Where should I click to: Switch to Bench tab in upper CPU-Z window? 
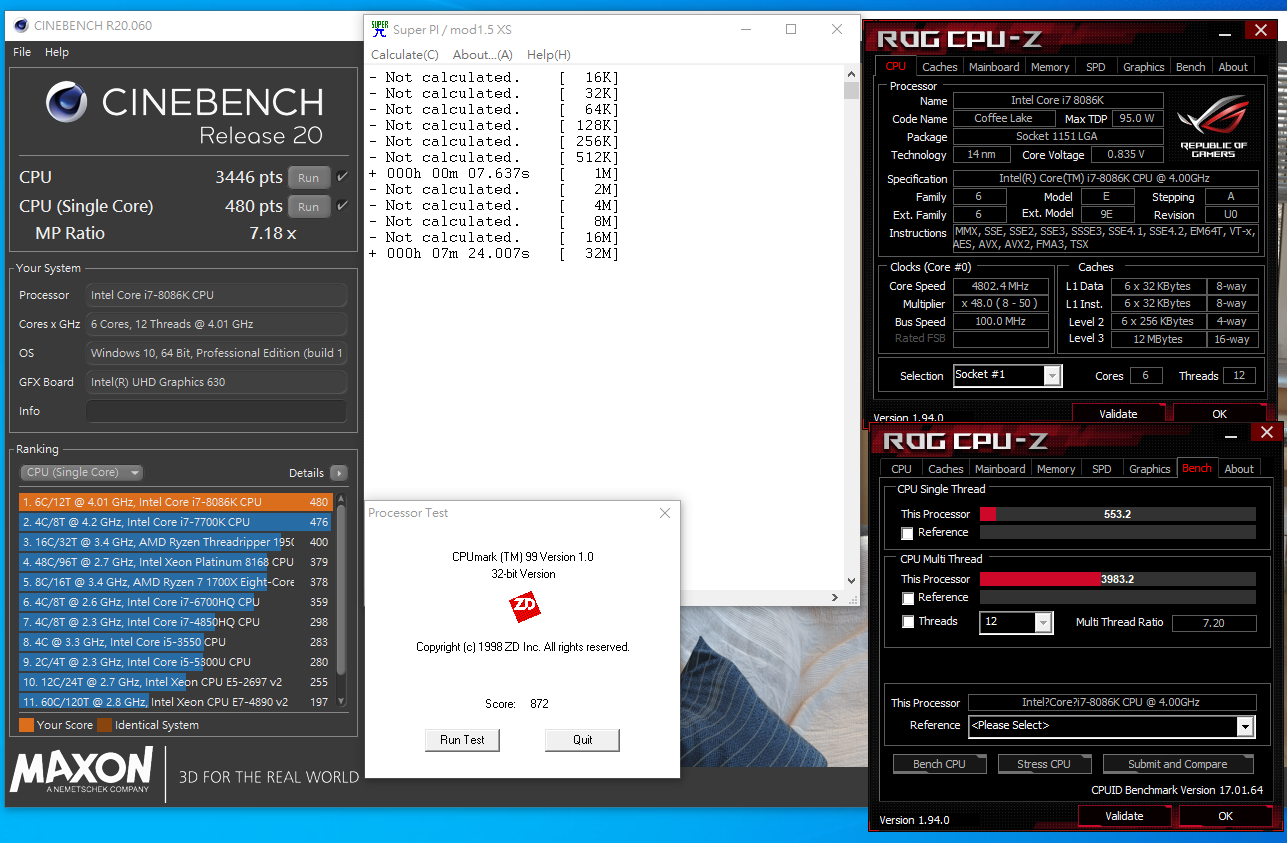[1190, 67]
